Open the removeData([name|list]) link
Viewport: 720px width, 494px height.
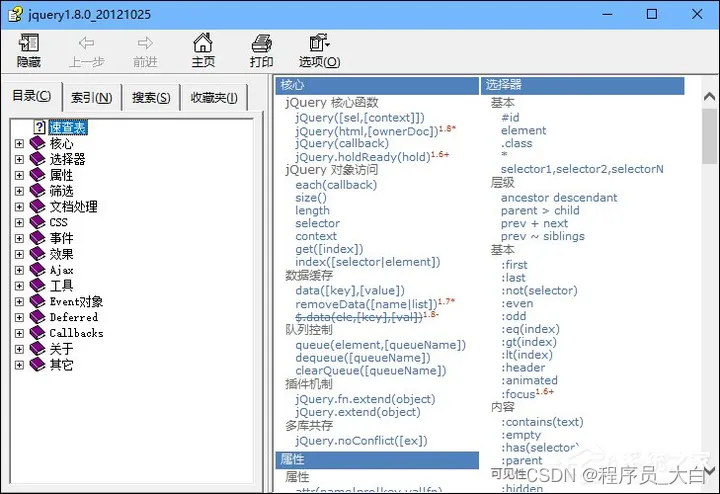[366, 304]
